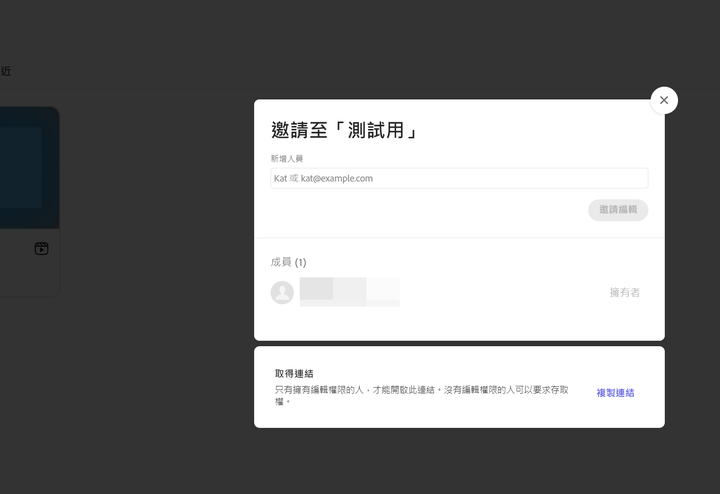This screenshot has width=720, height=494.
Task: Click the 新增人員 field label
Action: click(x=287, y=158)
